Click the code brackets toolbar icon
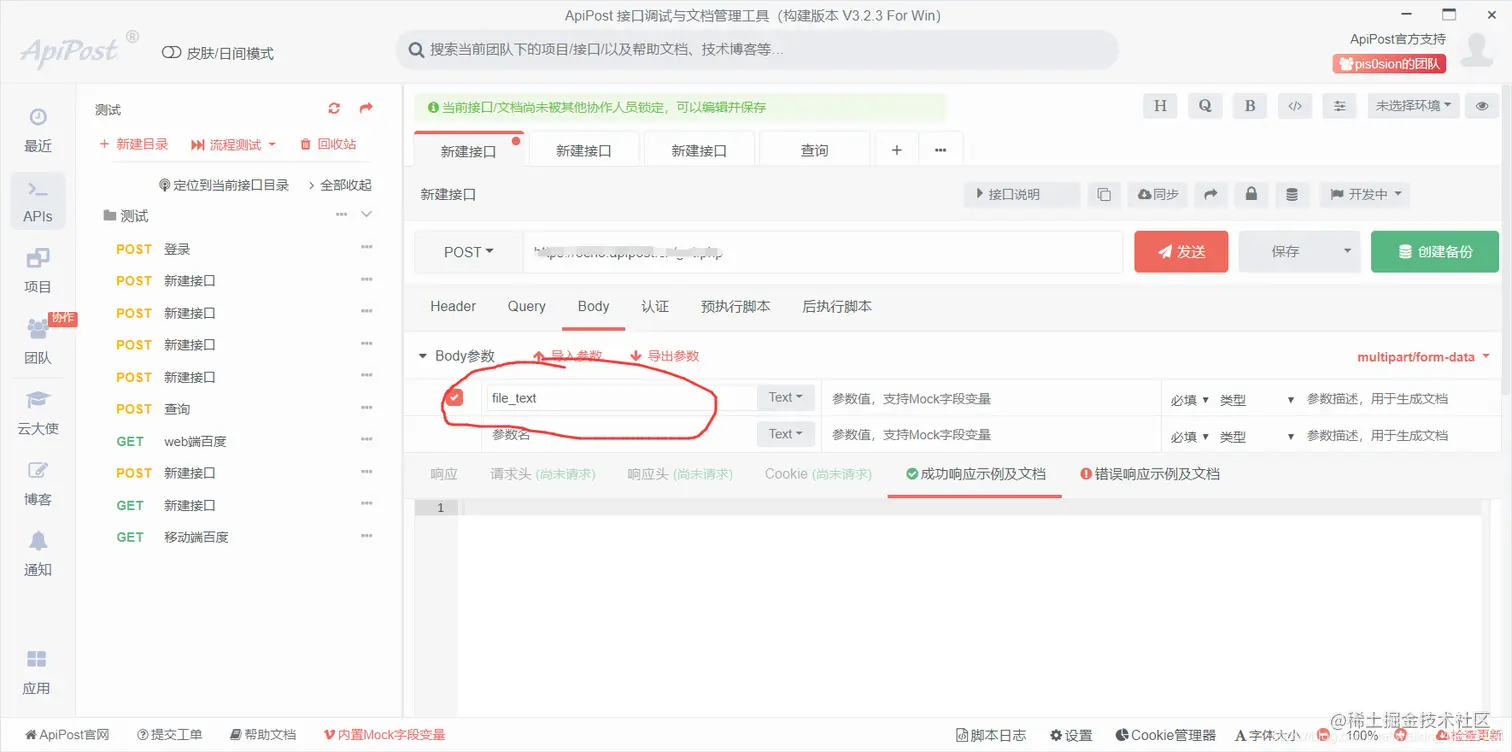Image resolution: width=1512 pixels, height=752 pixels. (x=1295, y=106)
